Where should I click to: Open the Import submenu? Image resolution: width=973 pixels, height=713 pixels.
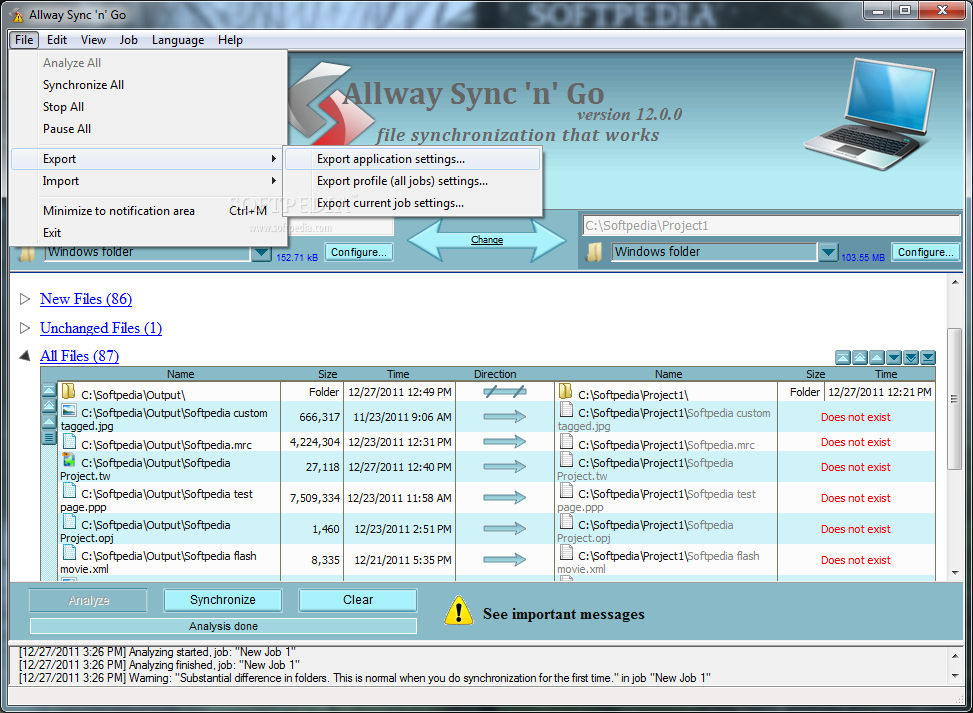pos(146,181)
